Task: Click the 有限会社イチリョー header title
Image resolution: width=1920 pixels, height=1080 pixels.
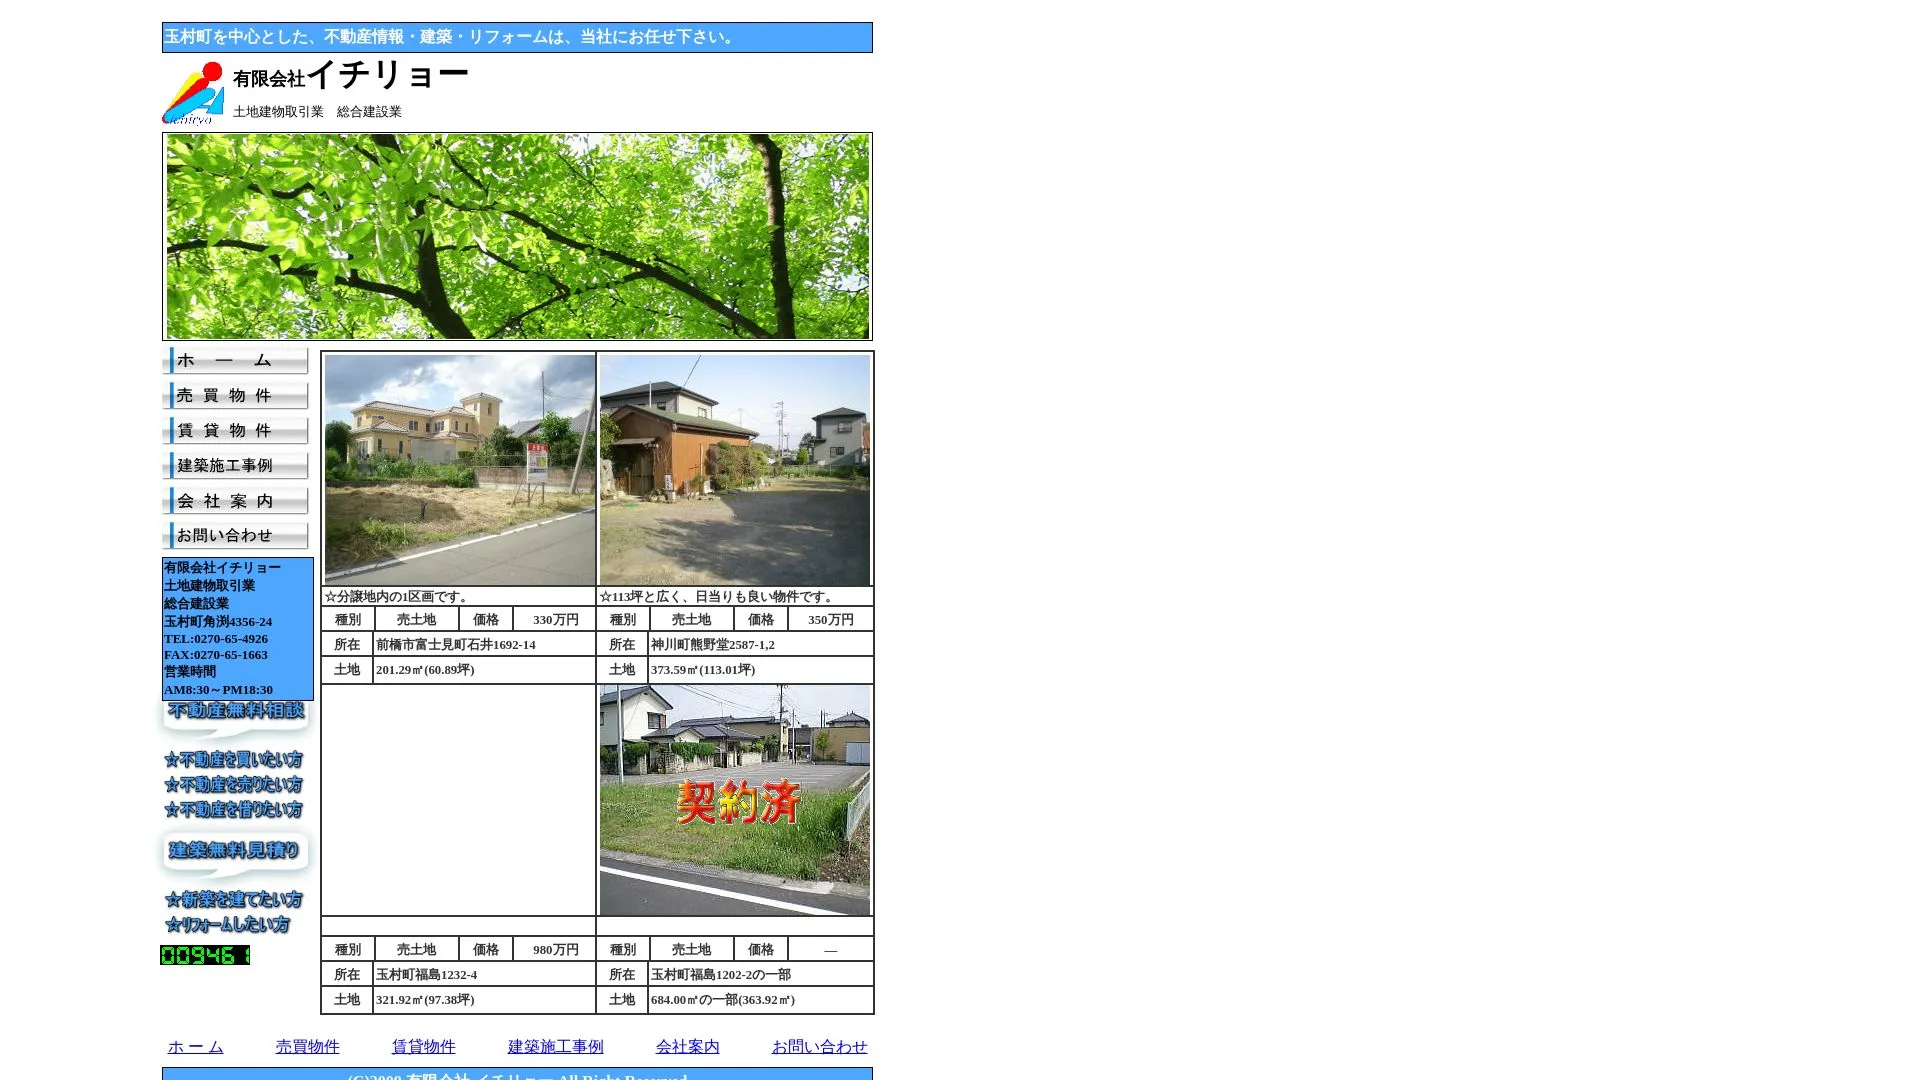Action: [x=351, y=76]
